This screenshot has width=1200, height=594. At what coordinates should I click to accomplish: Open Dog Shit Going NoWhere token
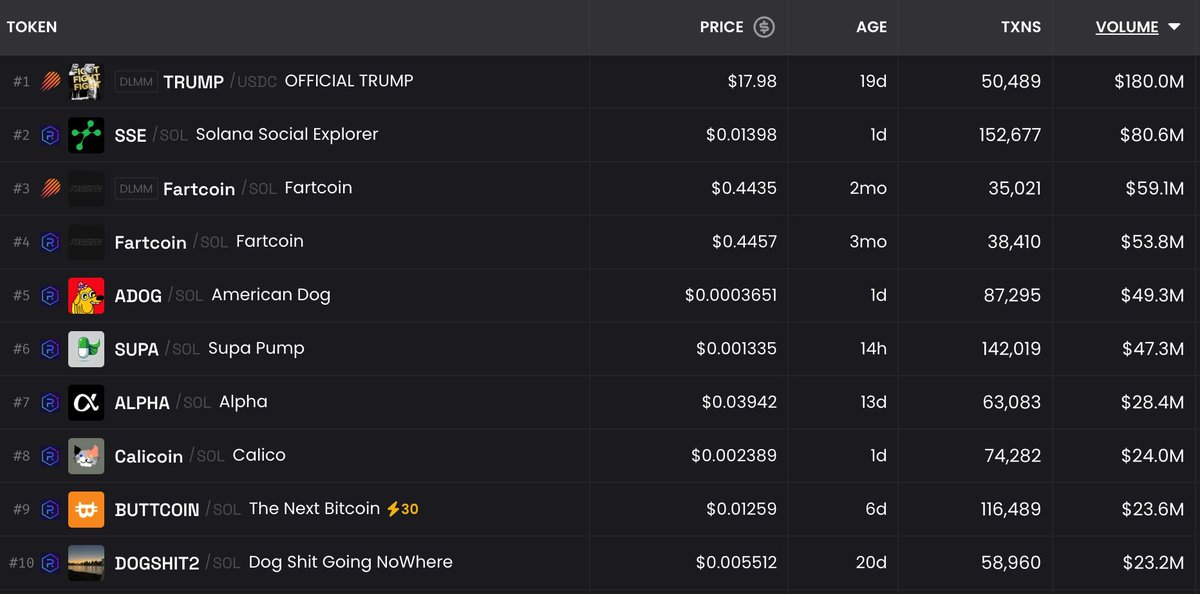pyautogui.click(x=350, y=562)
